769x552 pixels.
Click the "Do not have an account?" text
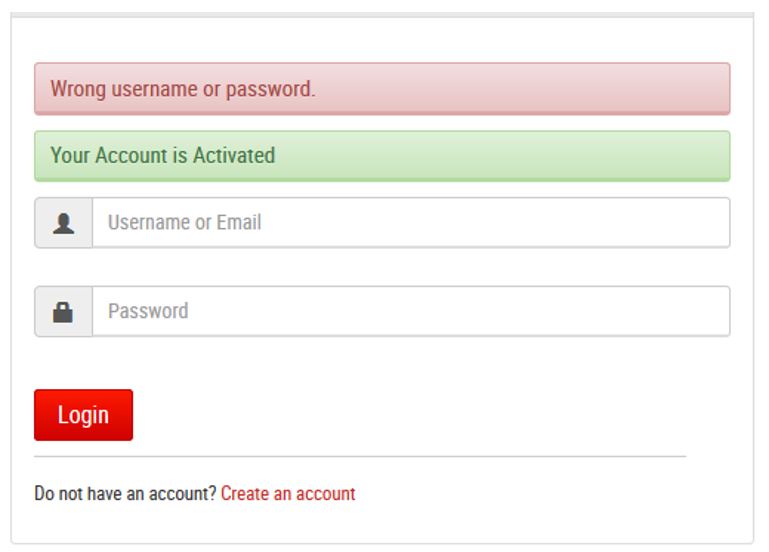pos(125,494)
